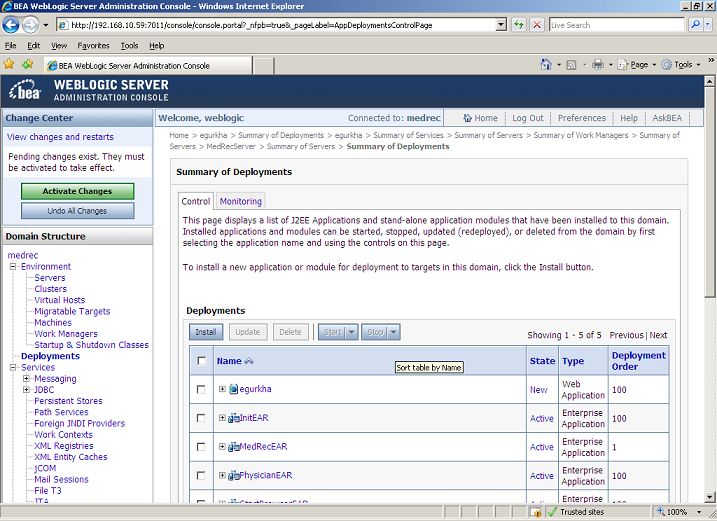
Task: Sort table by the State column header
Action: coord(542,361)
